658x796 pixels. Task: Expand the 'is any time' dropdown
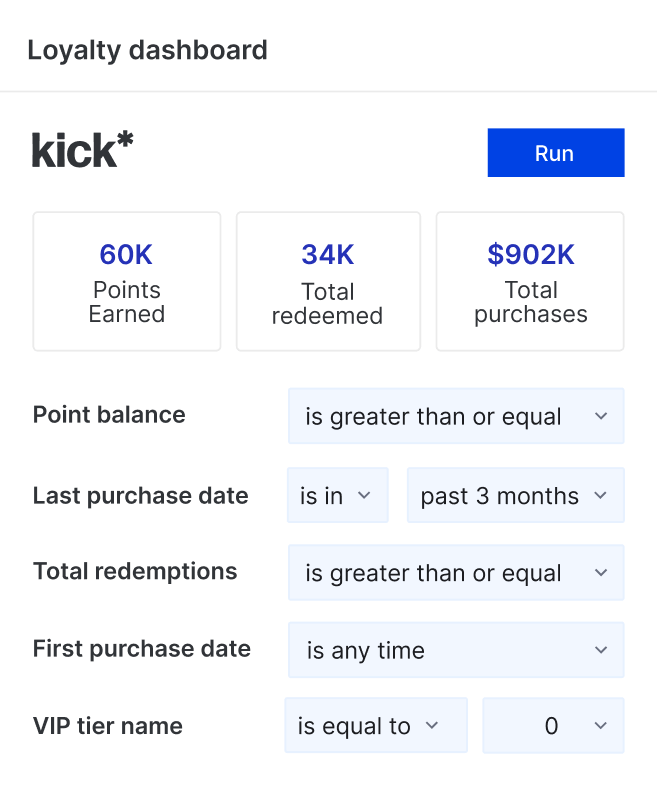(455, 650)
